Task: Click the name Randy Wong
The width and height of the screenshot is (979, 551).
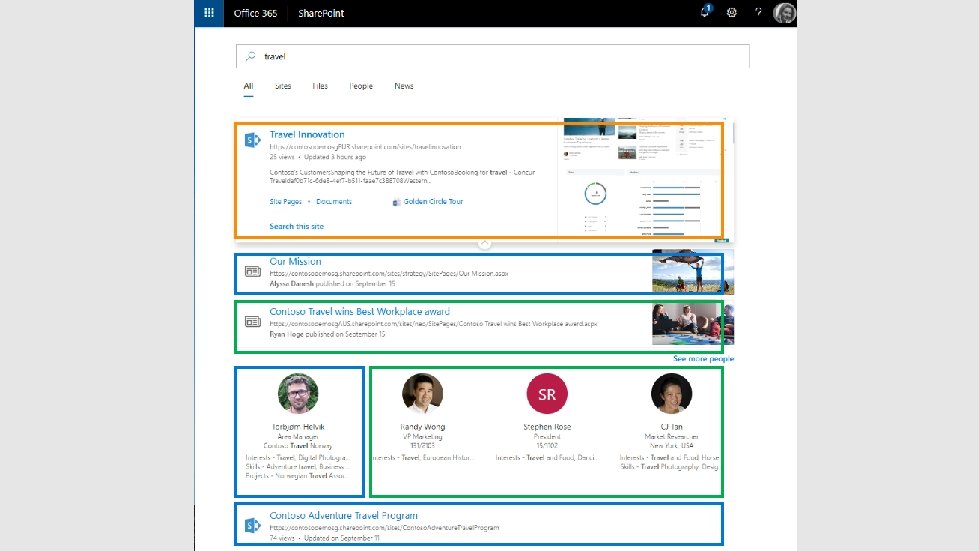Action: click(423, 427)
